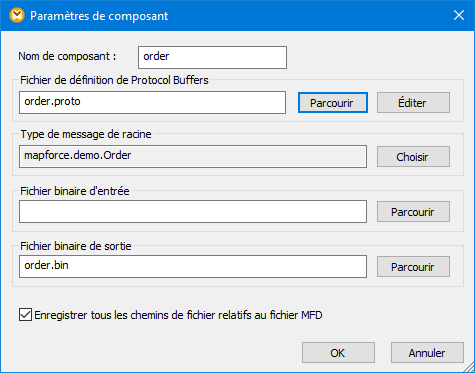
Task: Click the empty Fichier binaire d'entrée field
Action: point(193,212)
